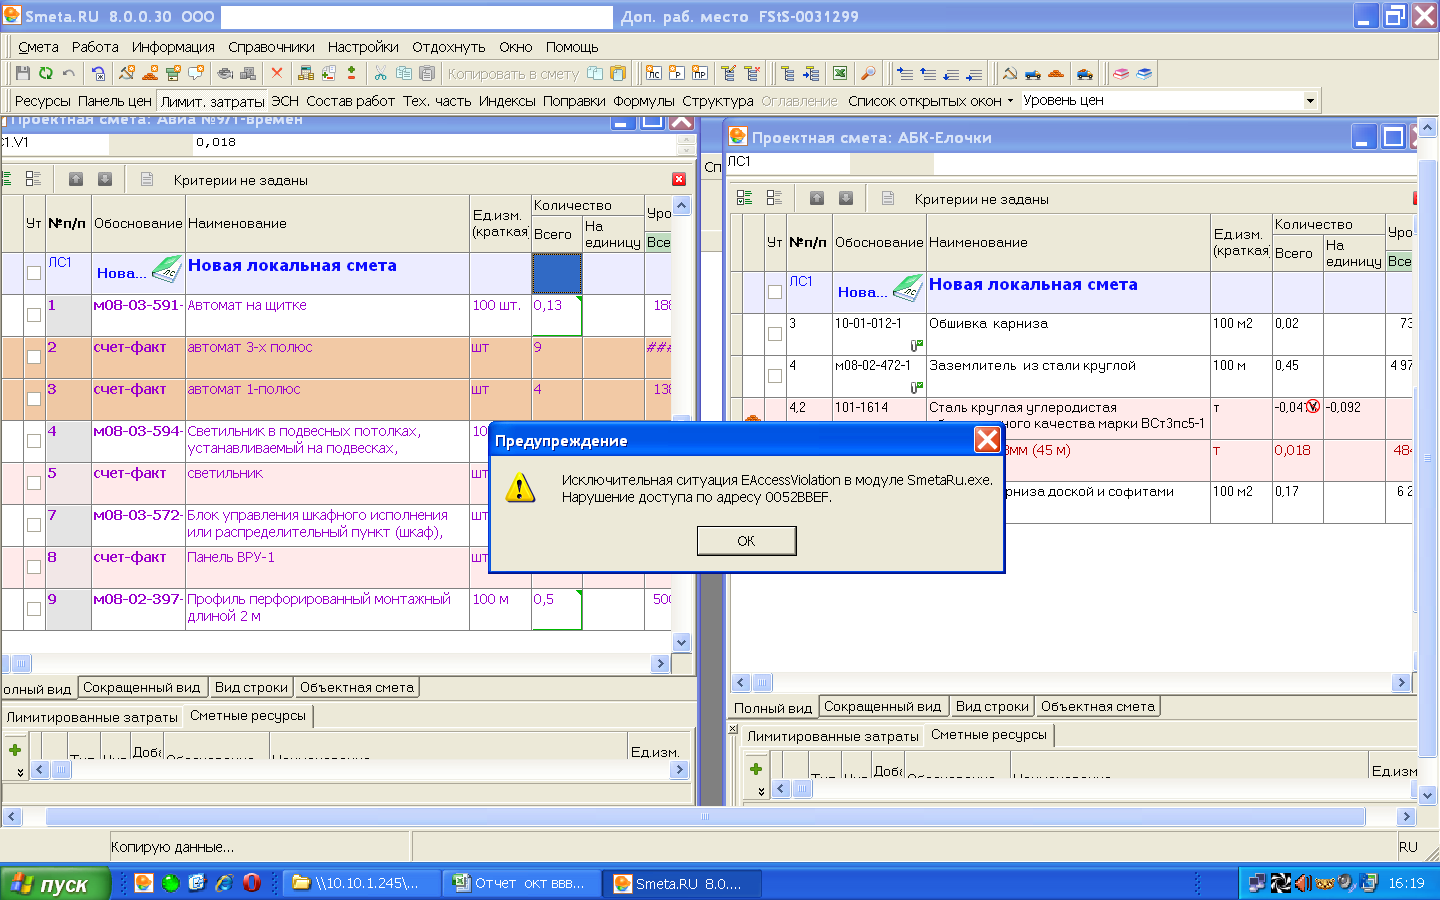Click the Undo arrow icon
This screenshot has width=1440, height=900.
pos(68,73)
